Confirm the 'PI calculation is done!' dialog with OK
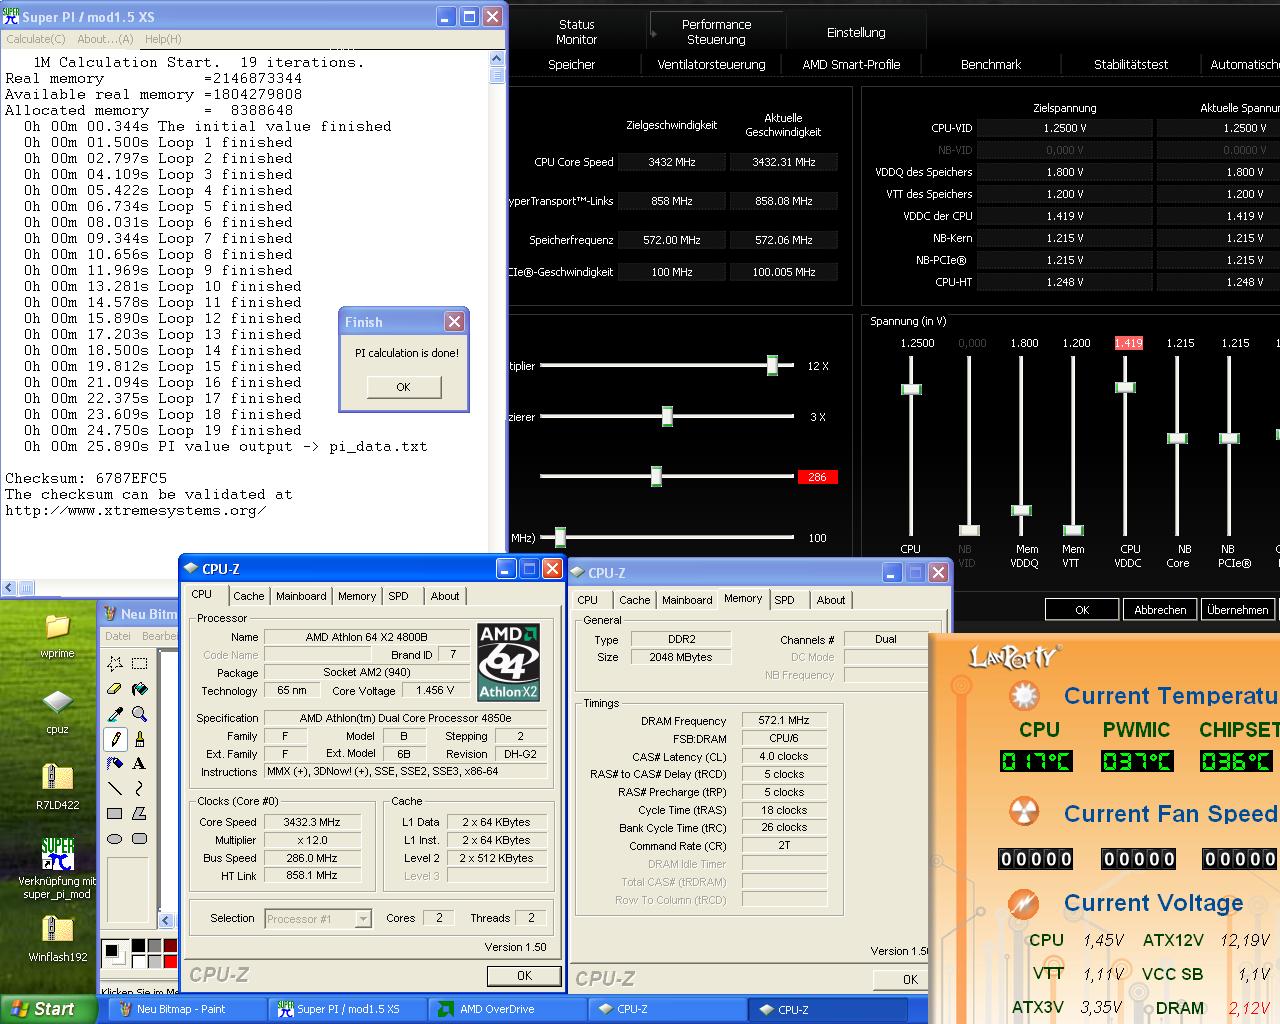This screenshot has height=1024, width=1280. [403, 387]
